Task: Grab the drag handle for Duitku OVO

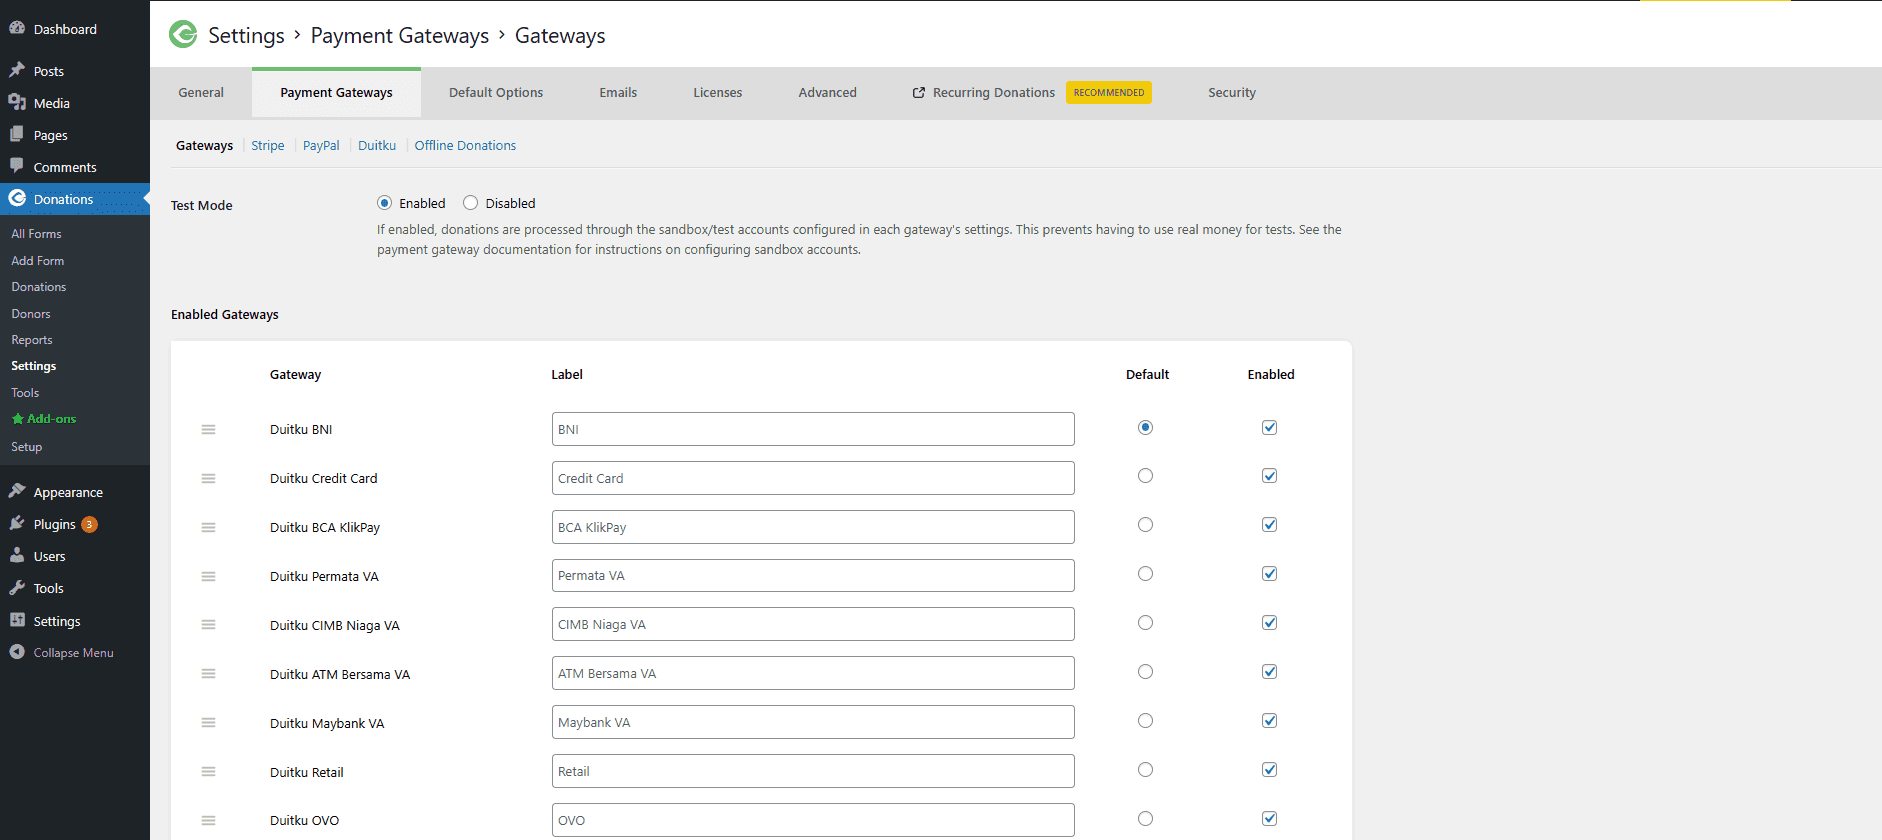Action: 208,820
